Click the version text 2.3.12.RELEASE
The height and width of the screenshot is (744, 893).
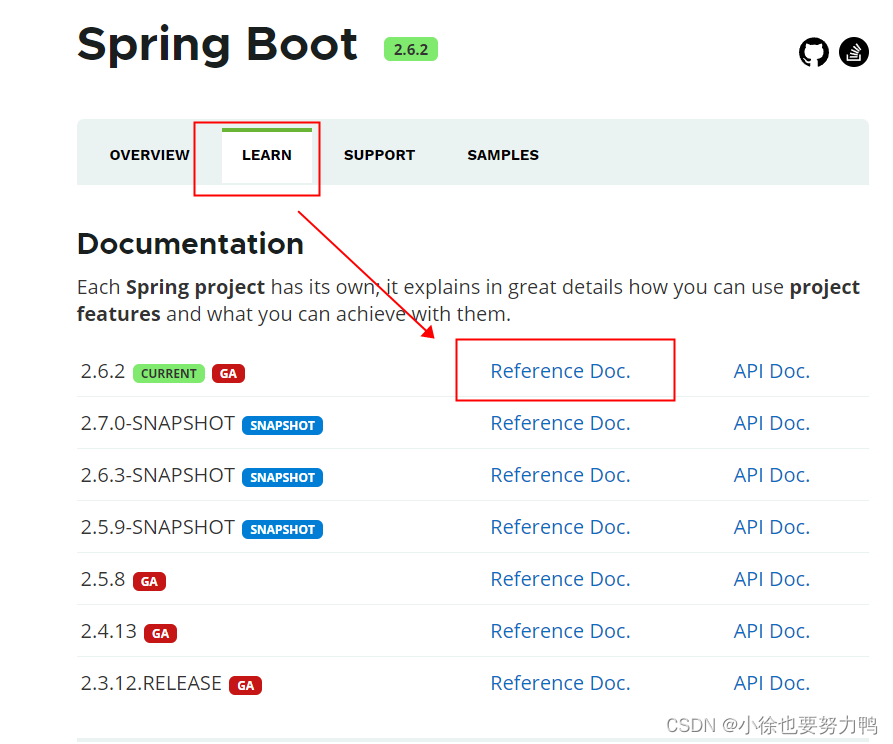(x=151, y=683)
